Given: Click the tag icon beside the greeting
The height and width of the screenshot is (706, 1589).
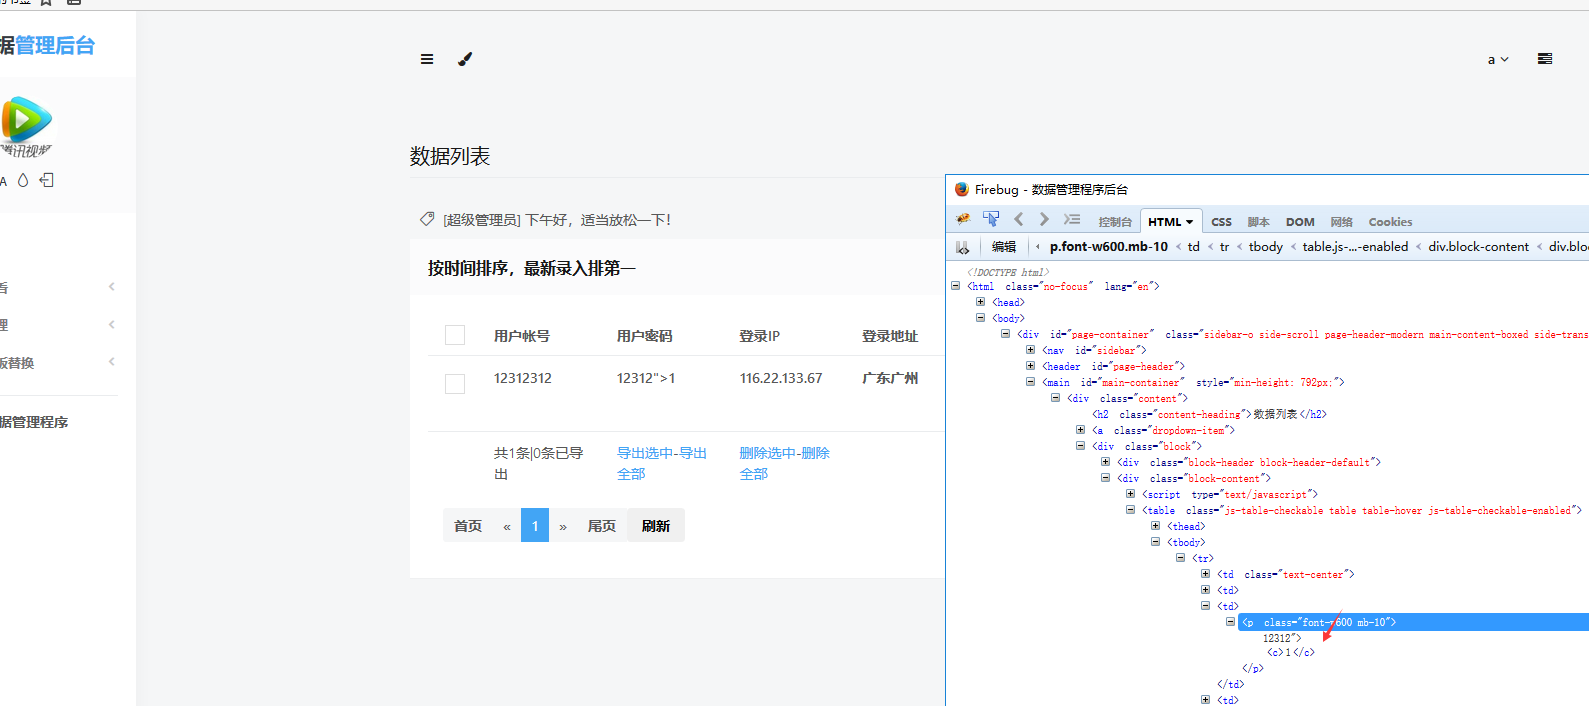Looking at the screenshot, I should [x=427, y=219].
